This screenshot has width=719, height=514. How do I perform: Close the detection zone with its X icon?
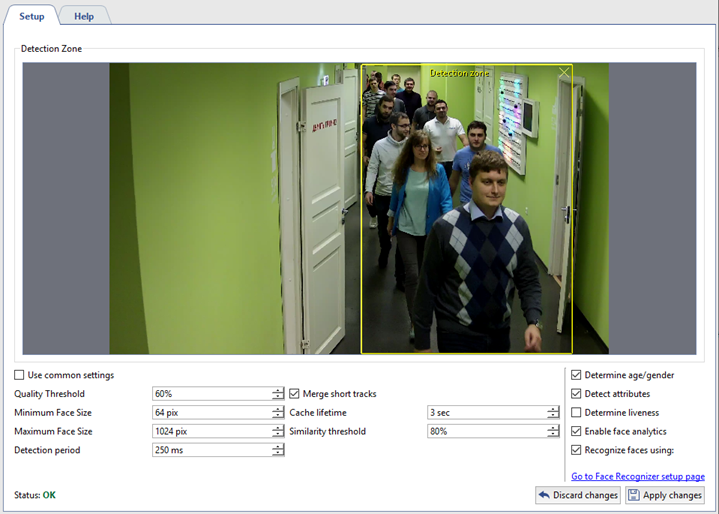pos(565,73)
